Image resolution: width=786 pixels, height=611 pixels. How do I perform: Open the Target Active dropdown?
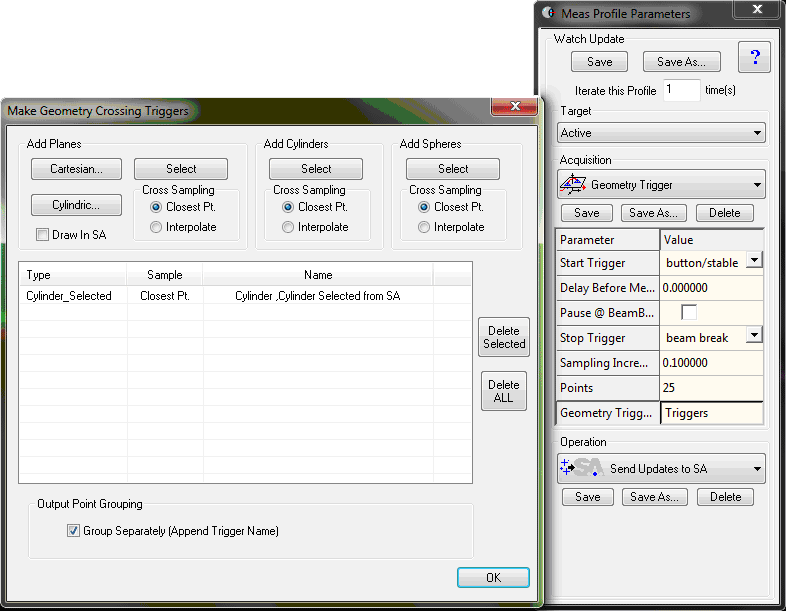(x=661, y=133)
